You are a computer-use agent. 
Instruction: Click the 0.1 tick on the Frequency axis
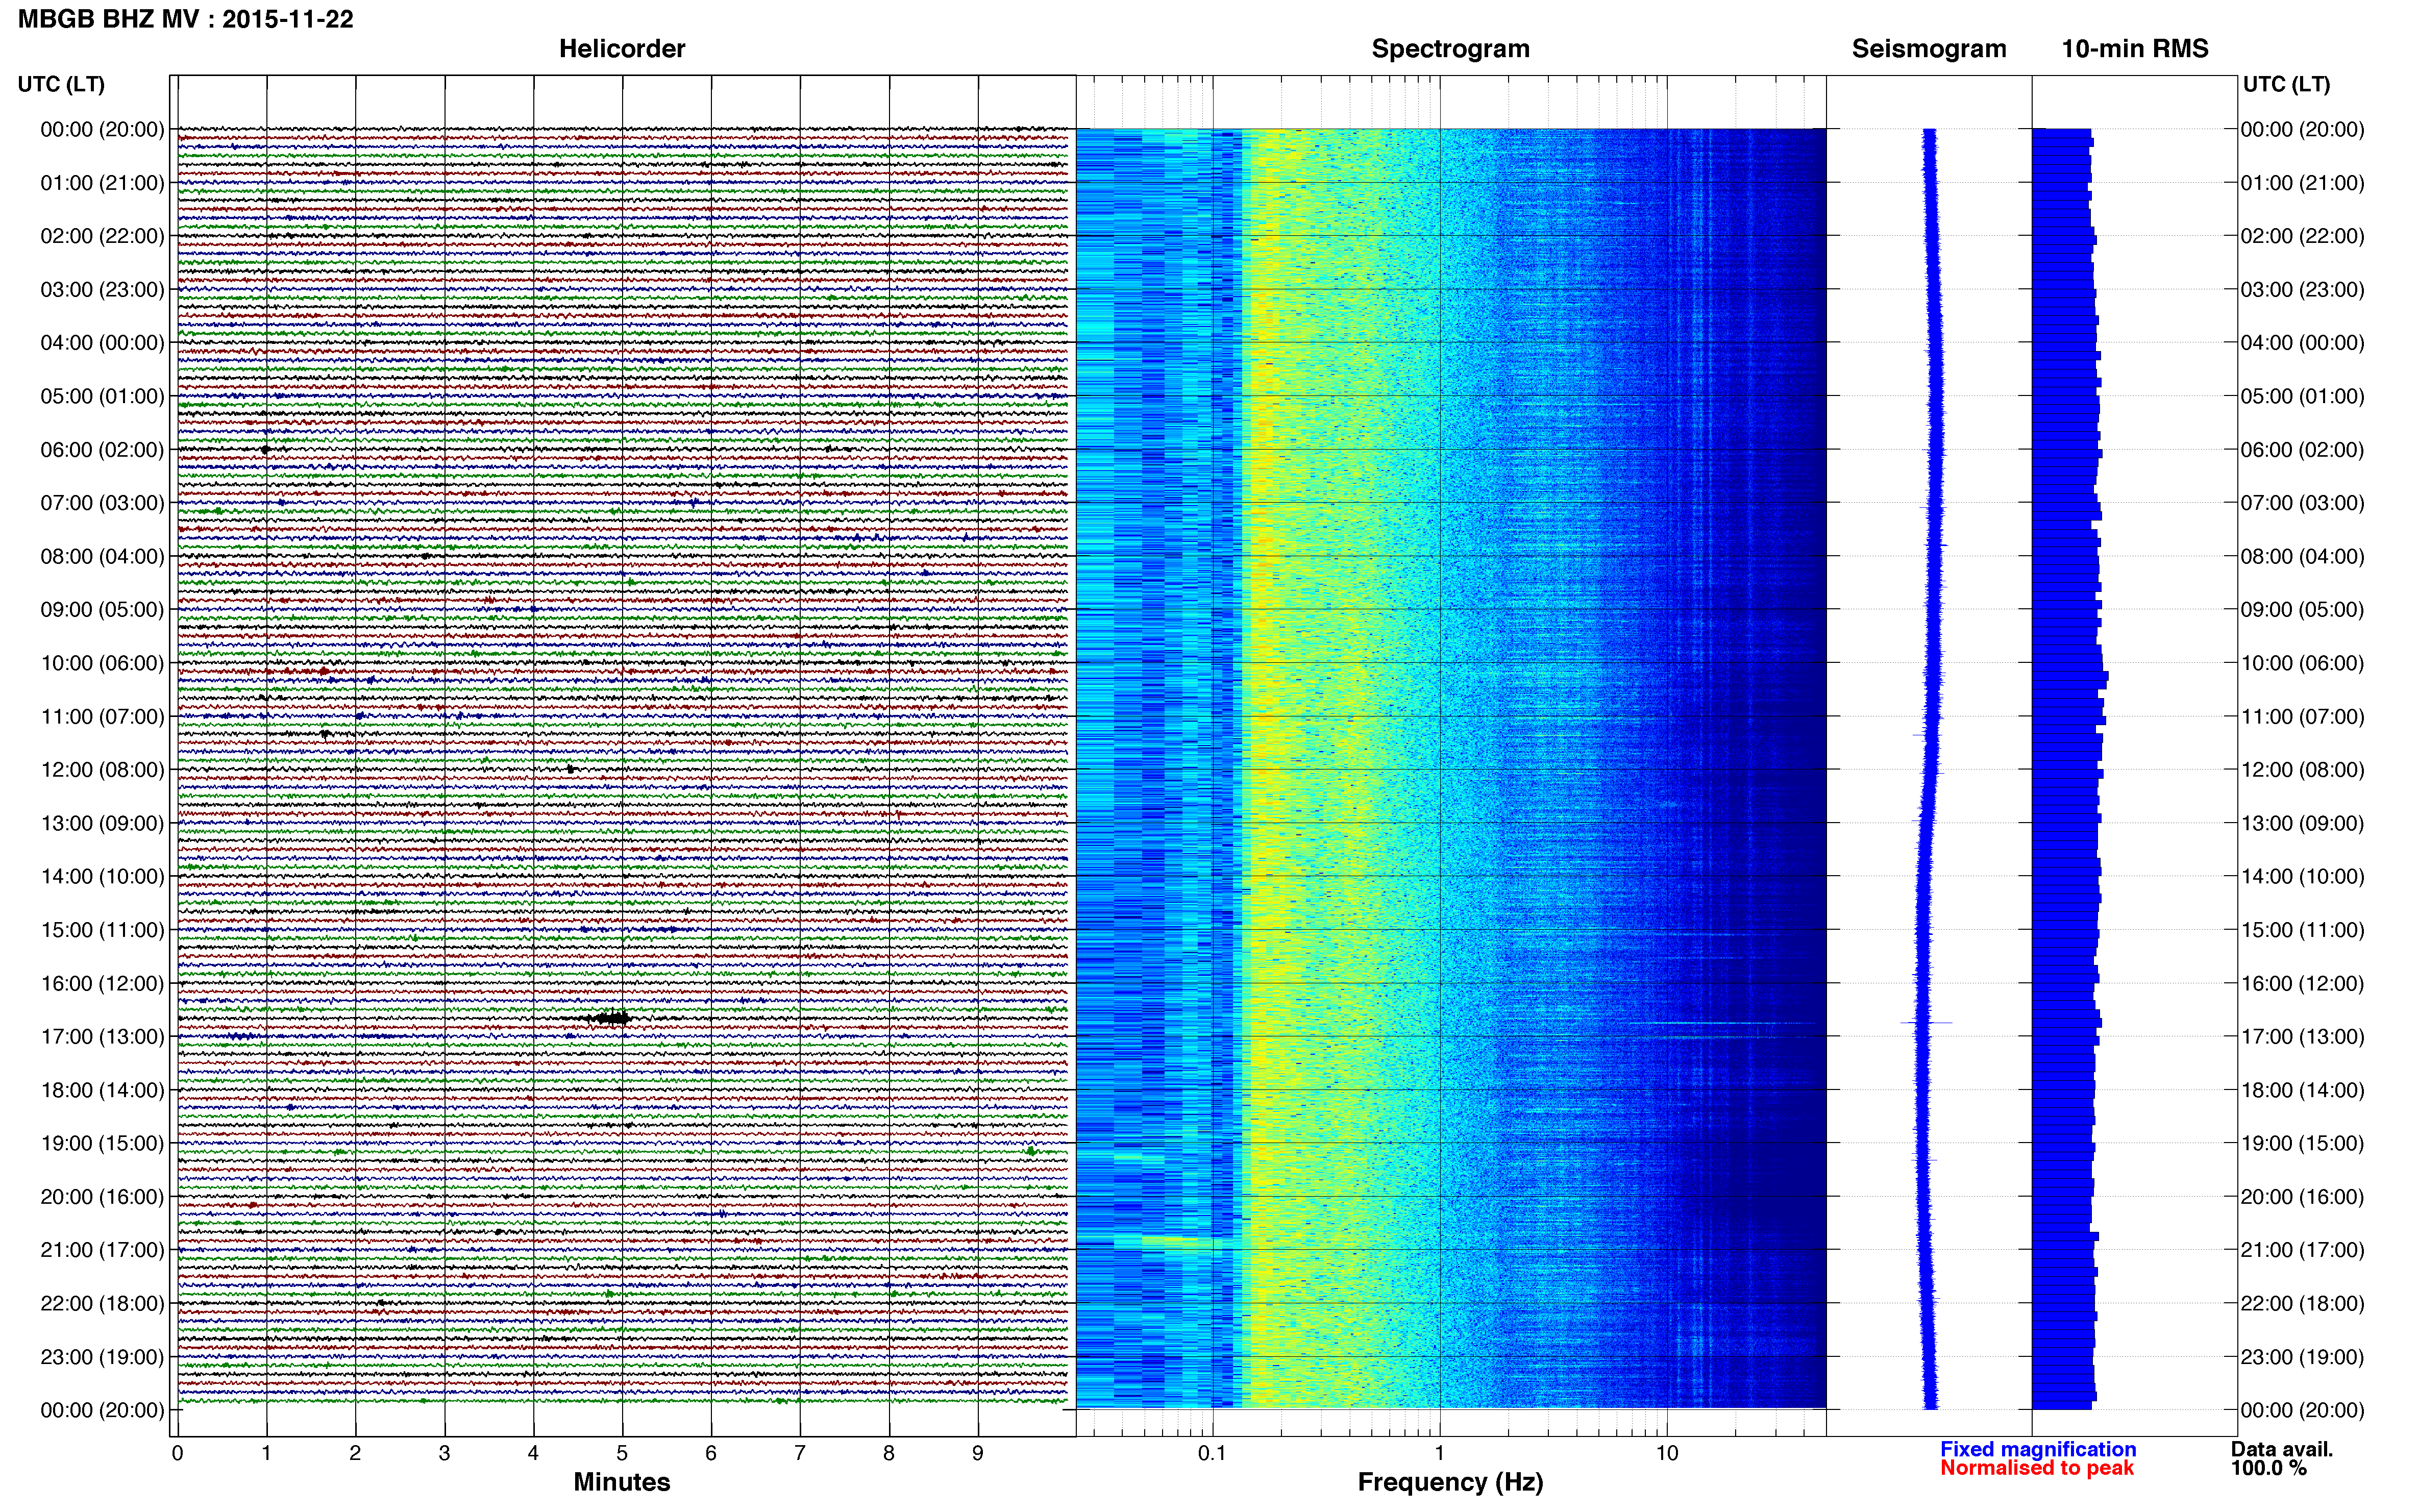point(1212,1453)
